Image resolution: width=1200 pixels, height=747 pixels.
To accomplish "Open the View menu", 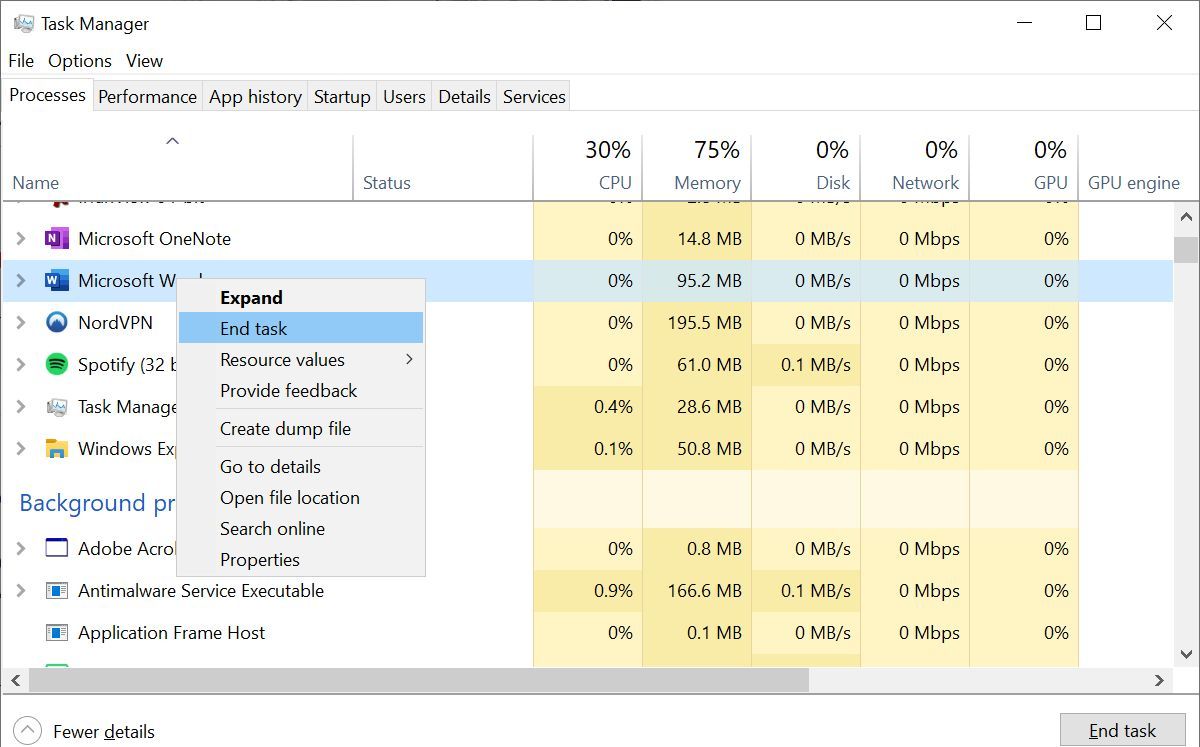I will [x=144, y=61].
